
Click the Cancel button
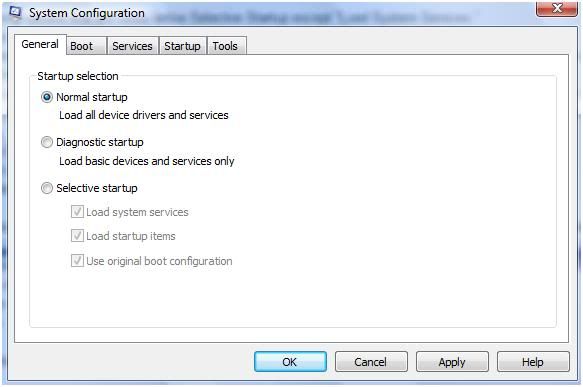click(371, 362)
